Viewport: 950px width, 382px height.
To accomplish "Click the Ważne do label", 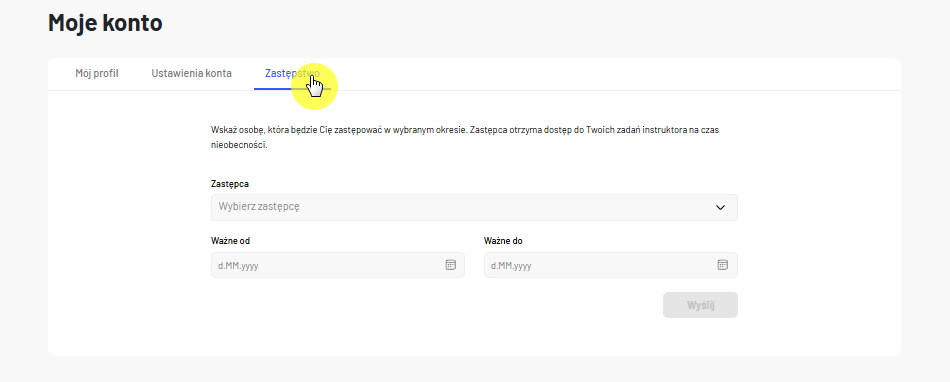I will click(x=503, y=241).
